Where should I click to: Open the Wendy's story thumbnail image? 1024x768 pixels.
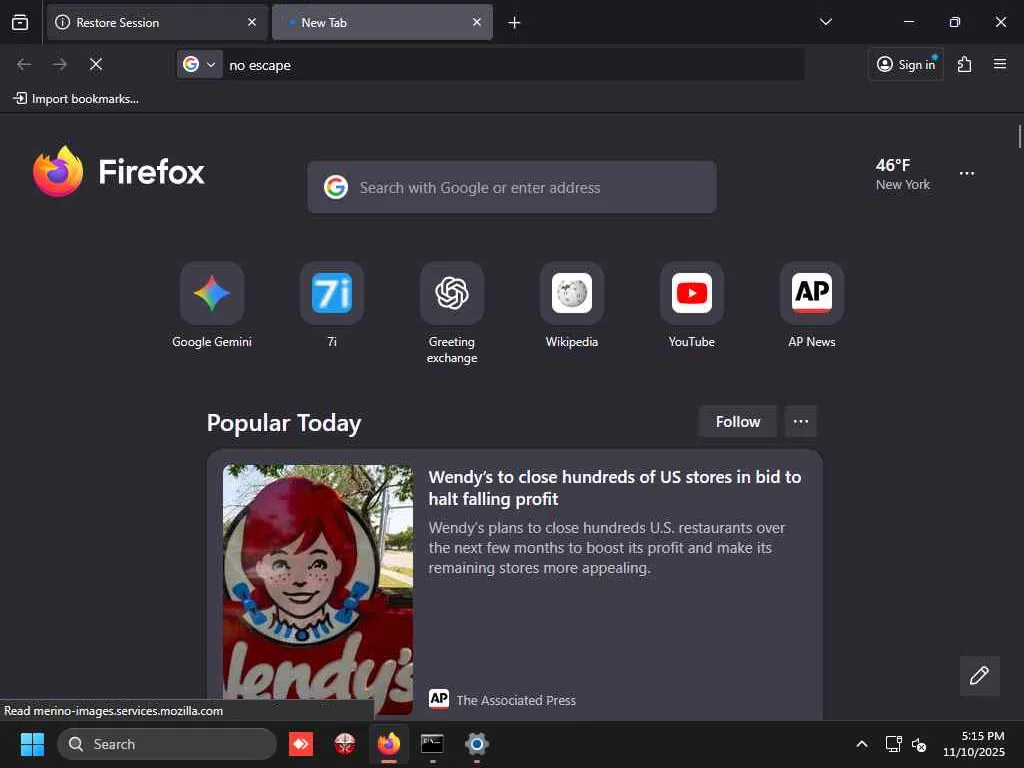point(318,590)
